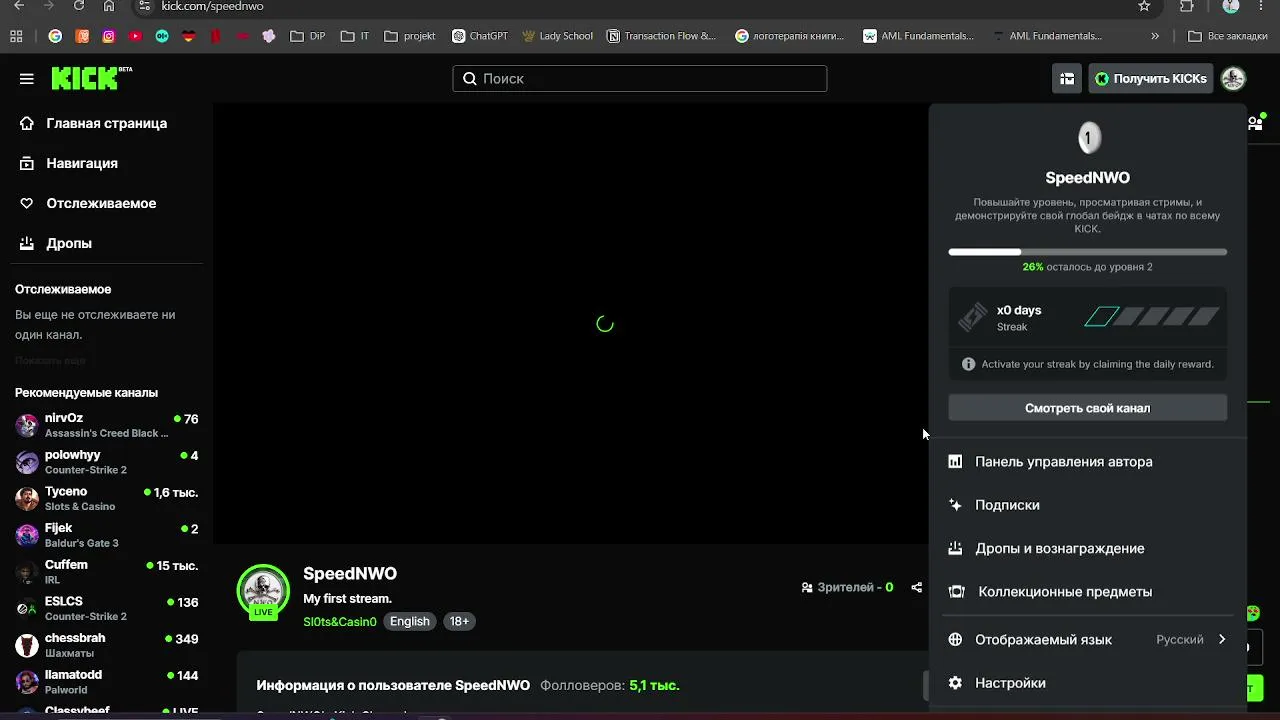Open the Chrome apps grid icon

tap(16, 36)
